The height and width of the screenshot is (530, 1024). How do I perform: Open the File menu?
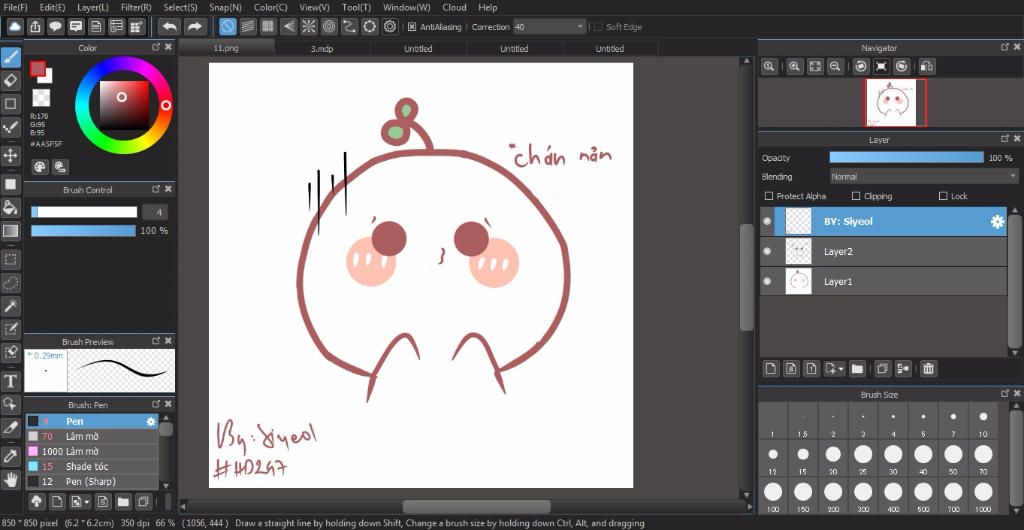click(x=16, y=7)
